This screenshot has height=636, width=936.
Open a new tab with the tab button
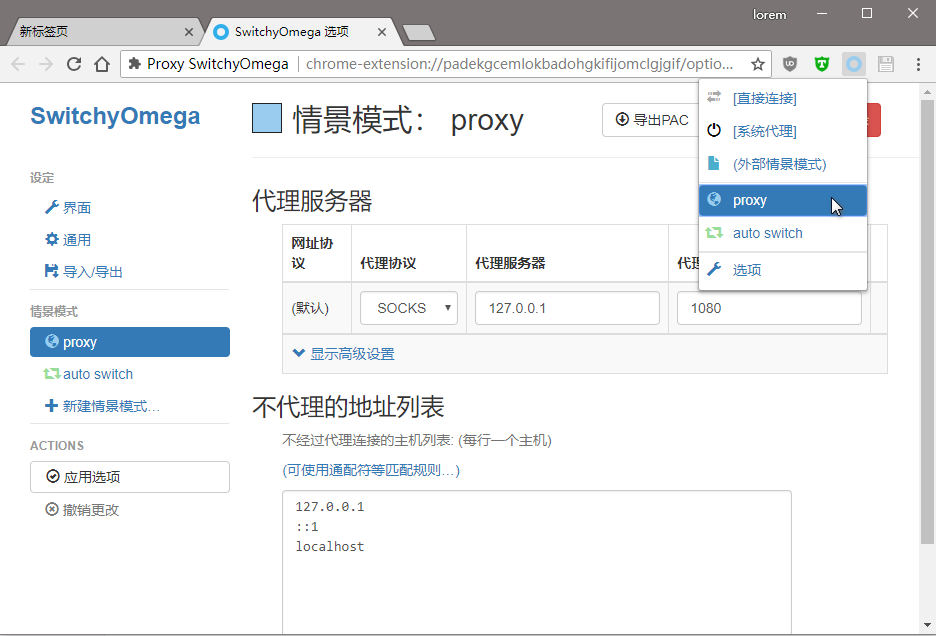(419, 32)
